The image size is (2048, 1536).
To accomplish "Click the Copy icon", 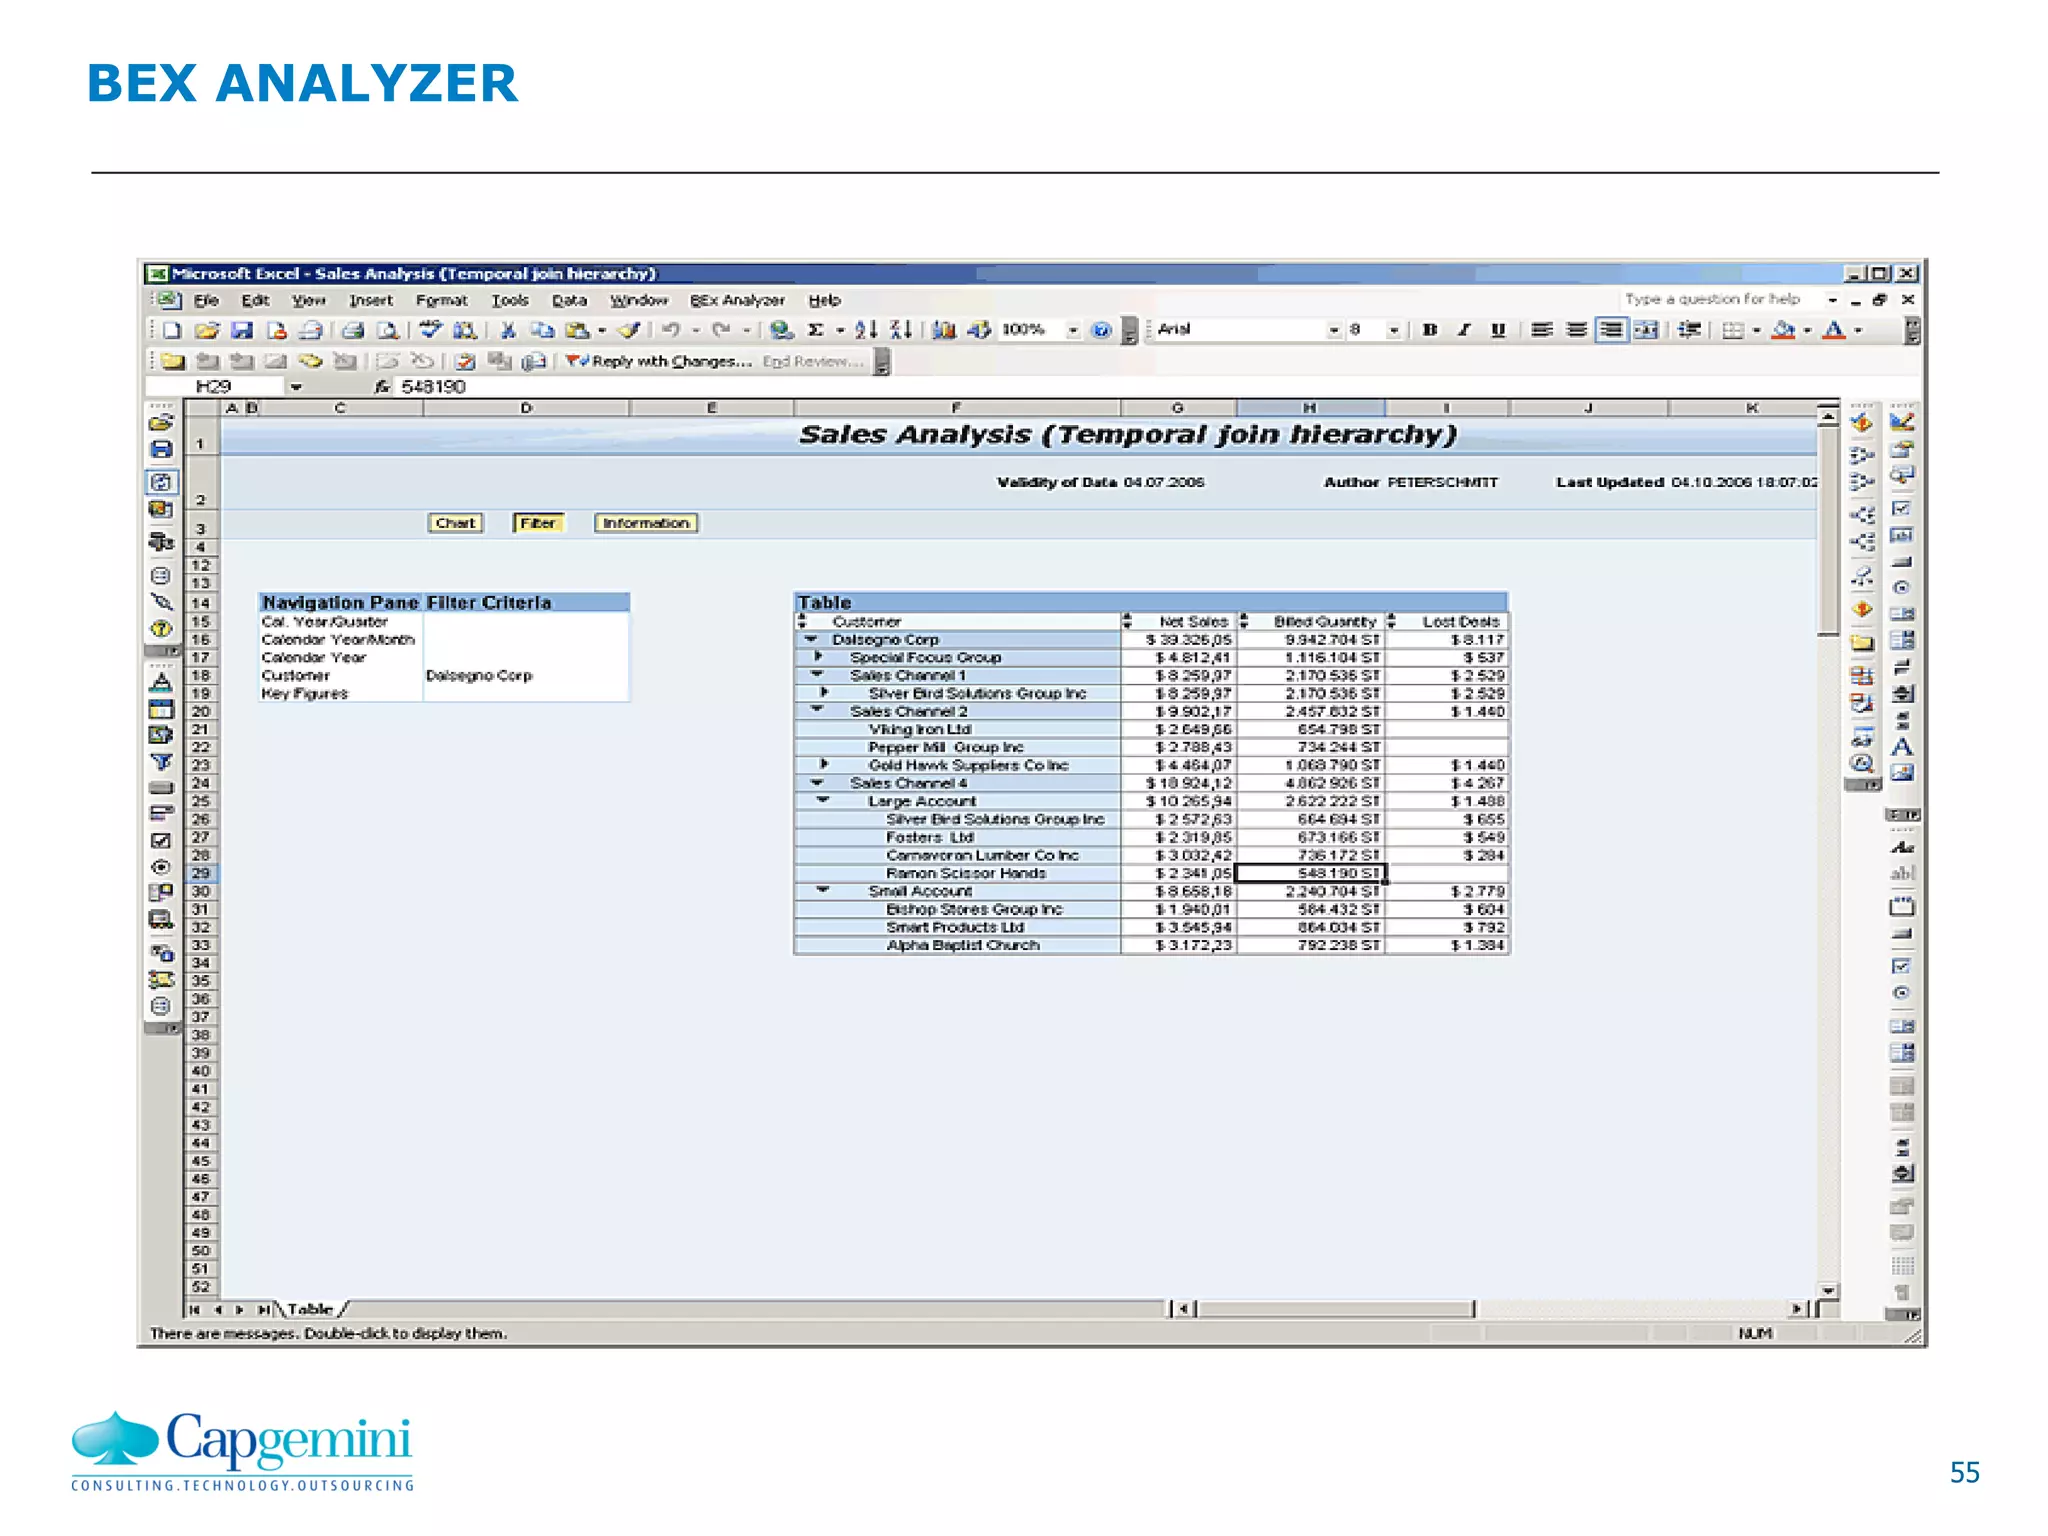I will [x=542, y=330].
